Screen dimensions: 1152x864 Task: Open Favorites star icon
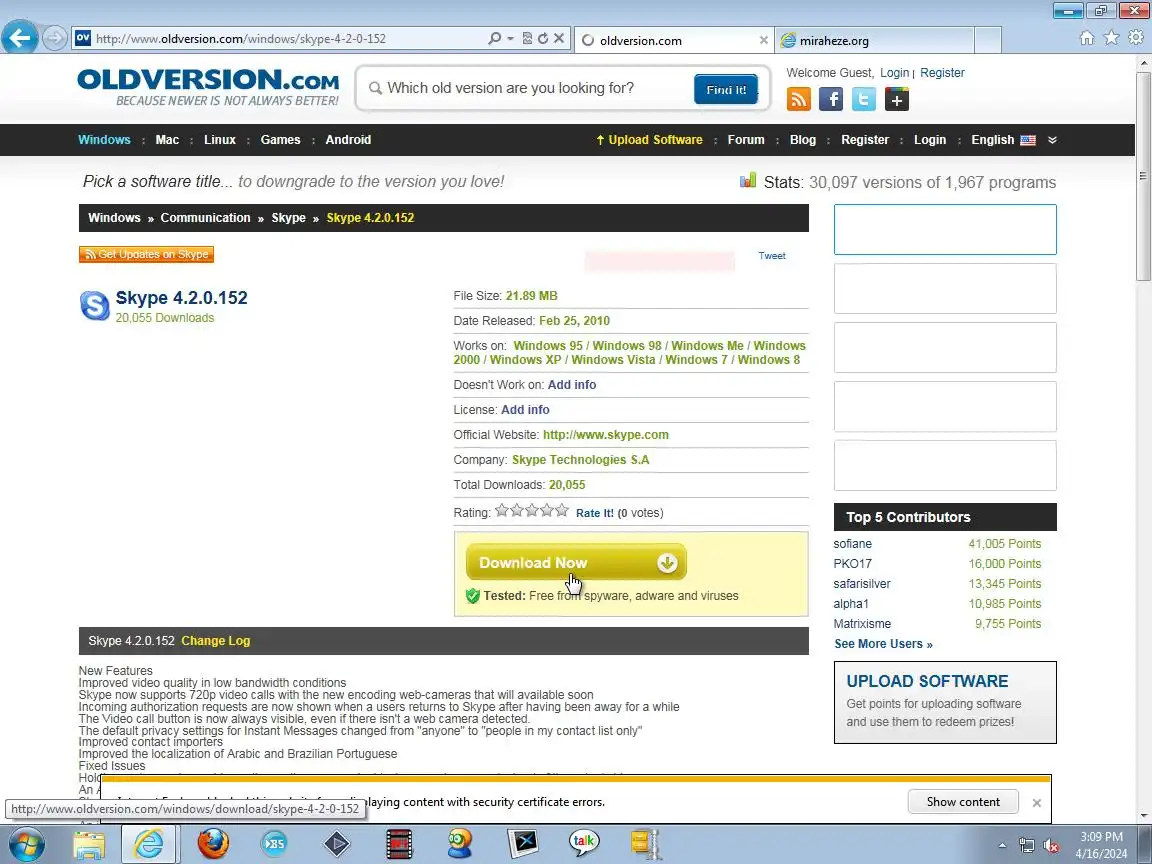(x=1112, y=37)
